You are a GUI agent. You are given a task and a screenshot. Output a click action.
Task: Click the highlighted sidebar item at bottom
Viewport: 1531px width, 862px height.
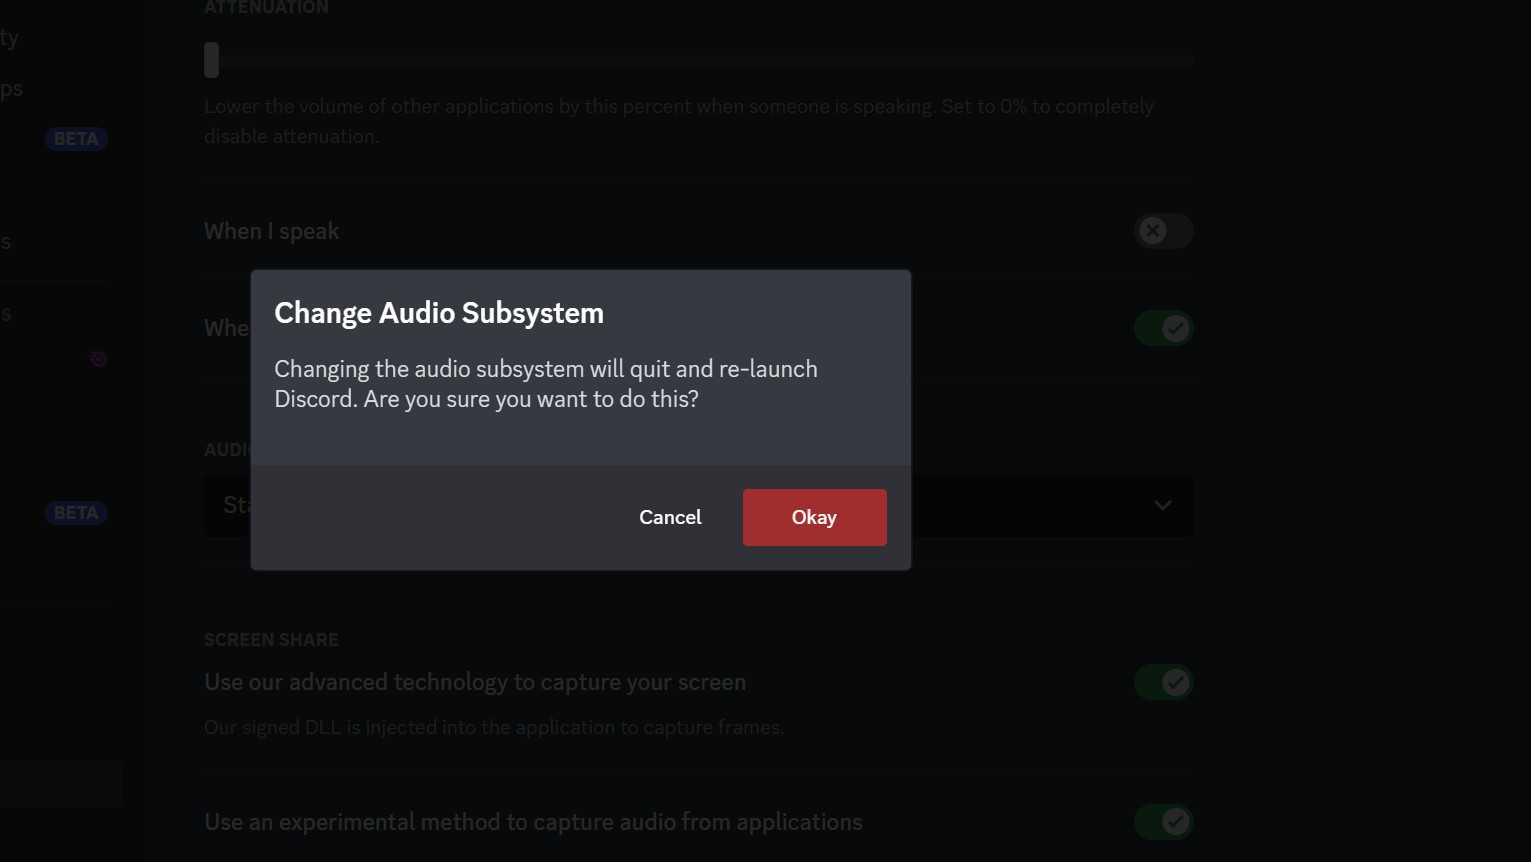pyautogui.click(x=61, y=784)
